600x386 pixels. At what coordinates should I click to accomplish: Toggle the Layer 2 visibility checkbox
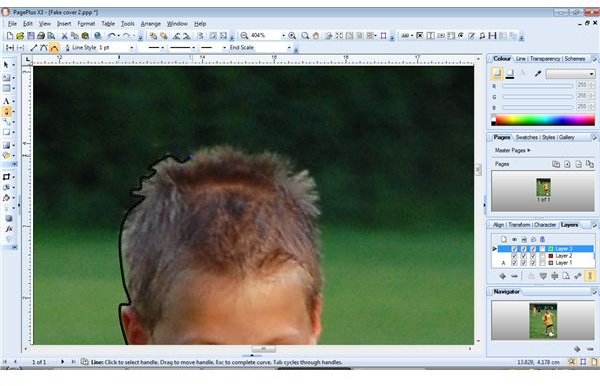point(514,256)
